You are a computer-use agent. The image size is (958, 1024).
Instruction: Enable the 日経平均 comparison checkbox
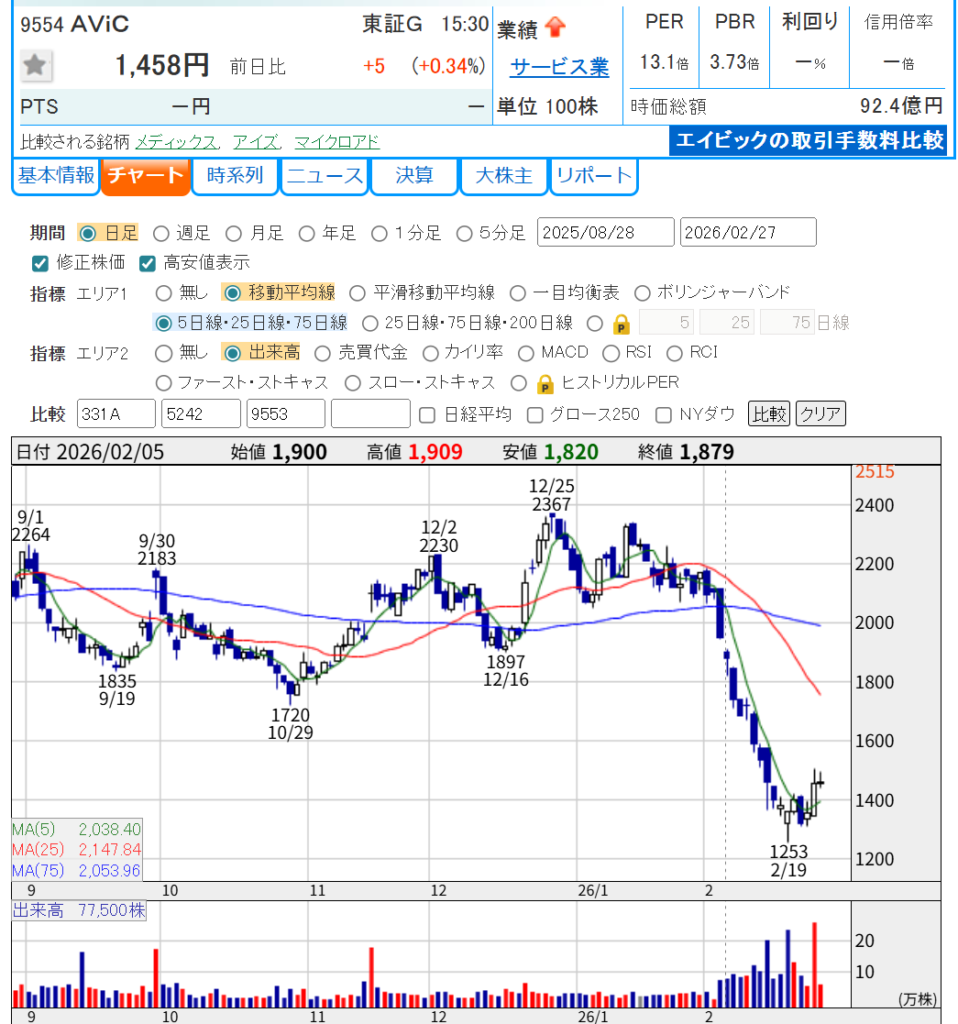[427, 414]
